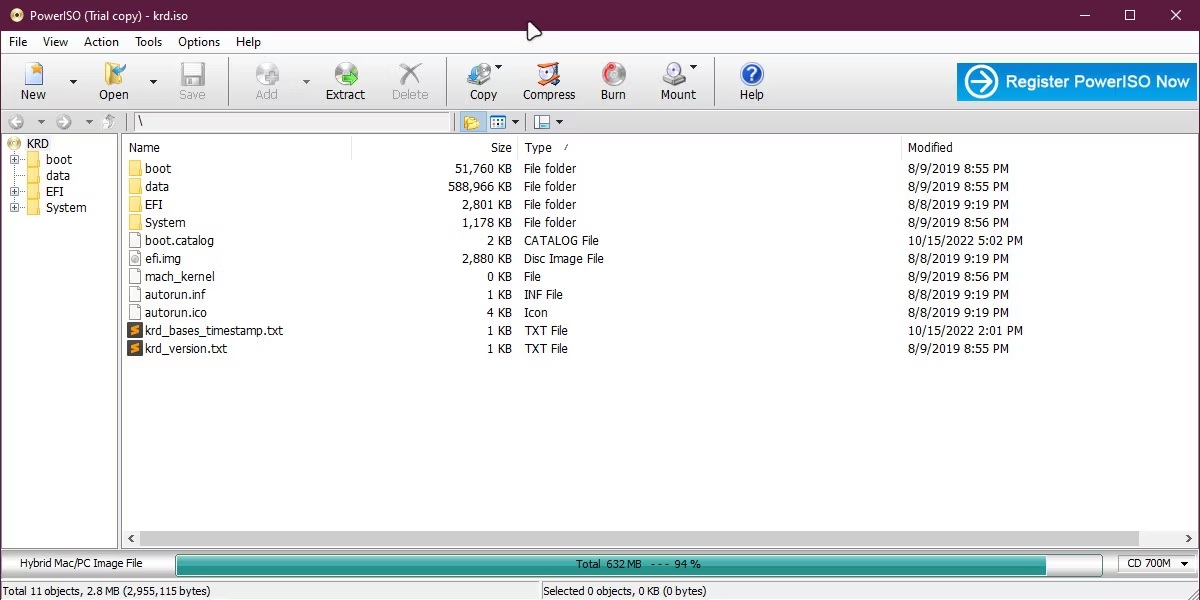This screenshot has width=1200, height=600.
Task: Open the Mount button dropdown arrow
Action: 693,67
